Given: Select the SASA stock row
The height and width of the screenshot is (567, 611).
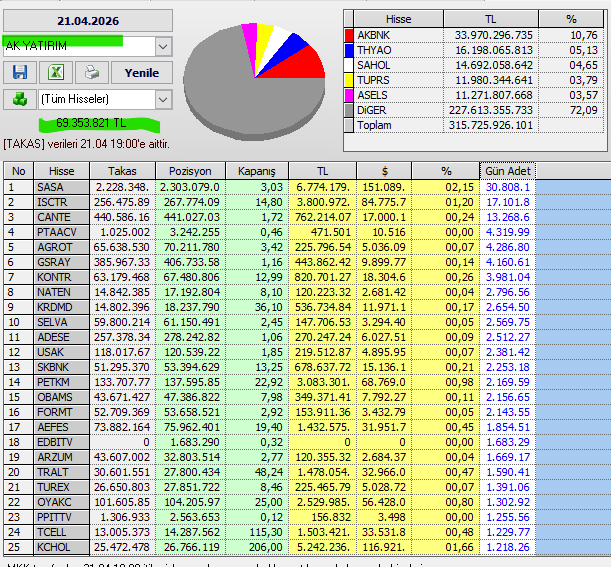Looking at the screenshot, I should [270, 187].
